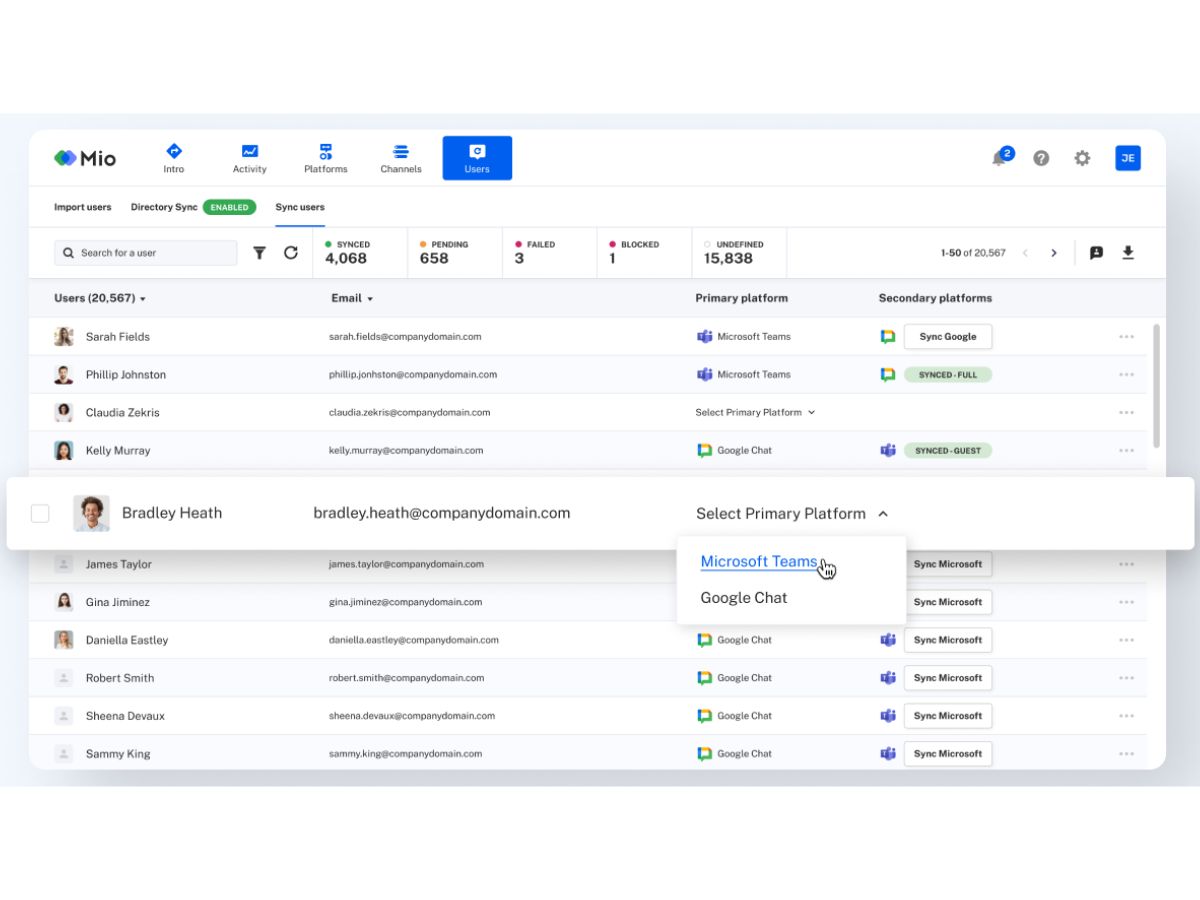Screen dimensions: 1200x900
Task: Click the Search for a user field
Action: coord(146,253)
